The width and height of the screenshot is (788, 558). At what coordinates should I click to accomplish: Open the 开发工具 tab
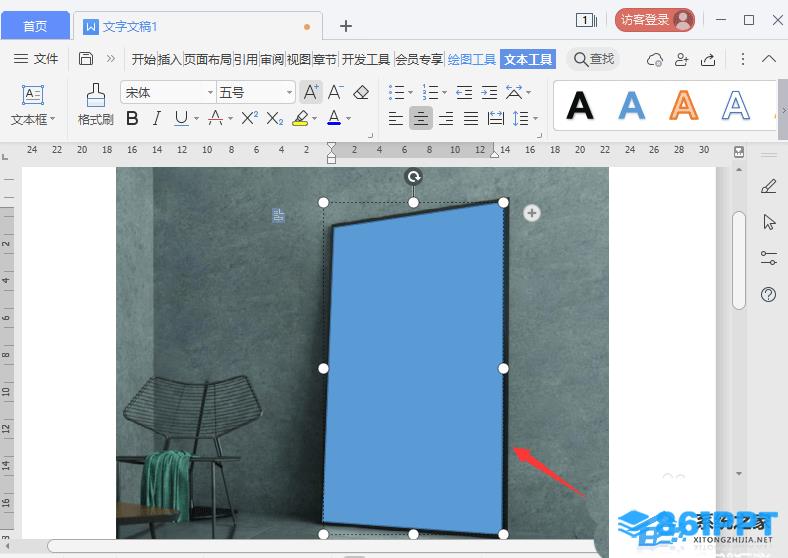click(x=366, y=59)
